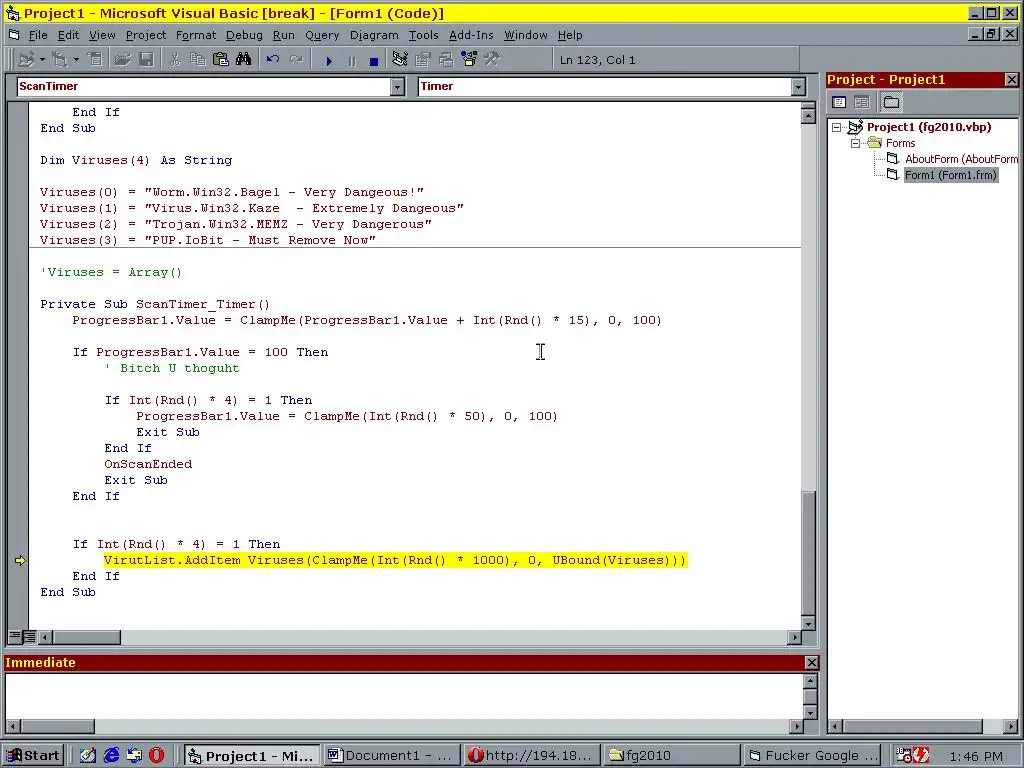Screen dimensions: 1024x768
Task: Click the Windows Start button
Action: pyautogui.click(x=33, y=756)
